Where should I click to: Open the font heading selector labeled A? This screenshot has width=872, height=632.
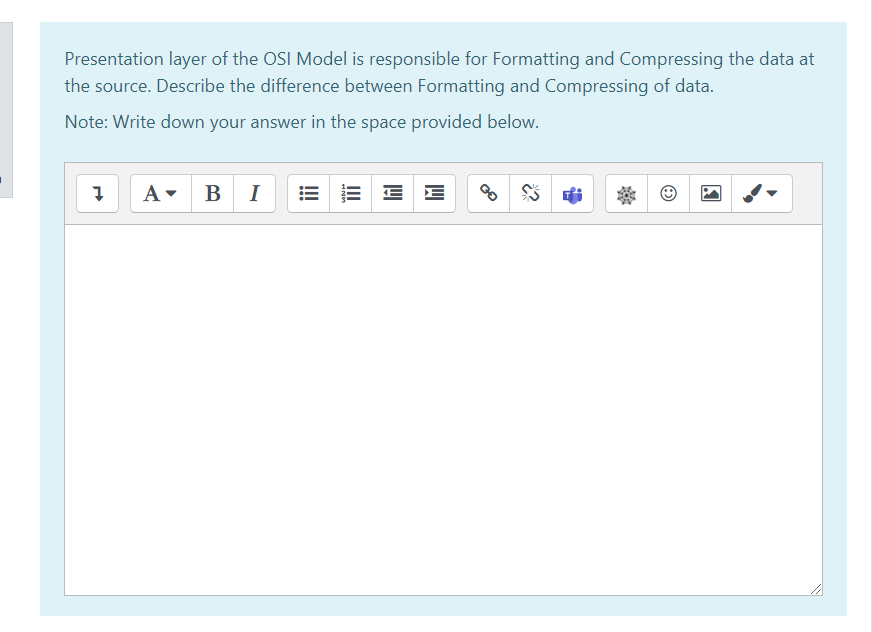158,193
